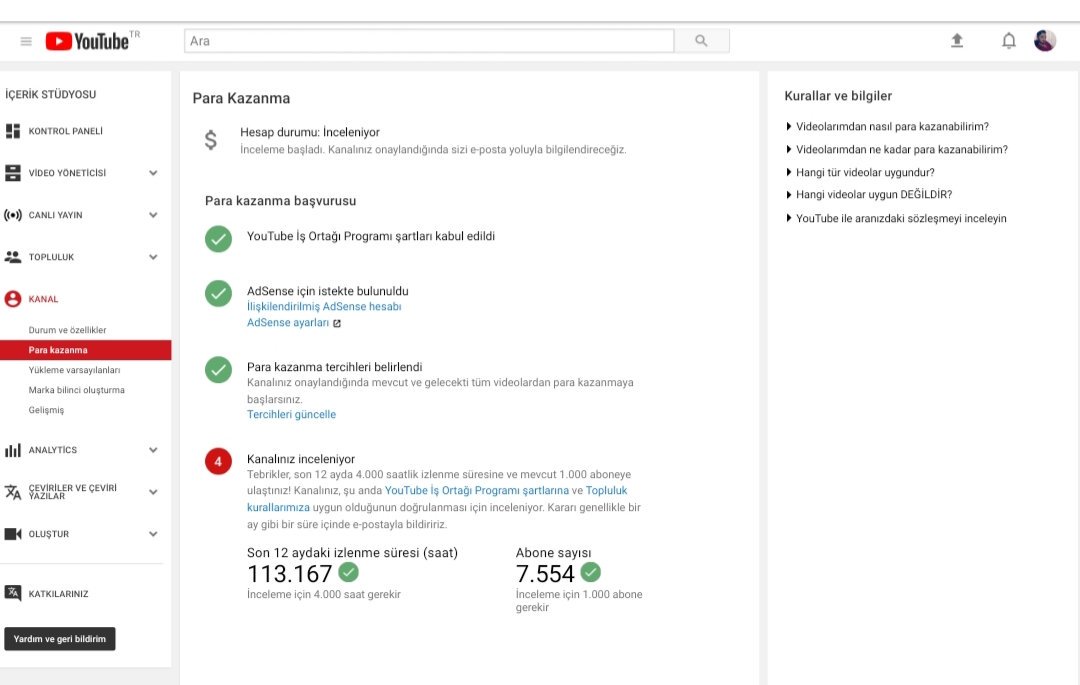Viewport: 1080px width, 685px height.
Task: Click the Kontrol Paneli dashboard icon
Action: 12,131
